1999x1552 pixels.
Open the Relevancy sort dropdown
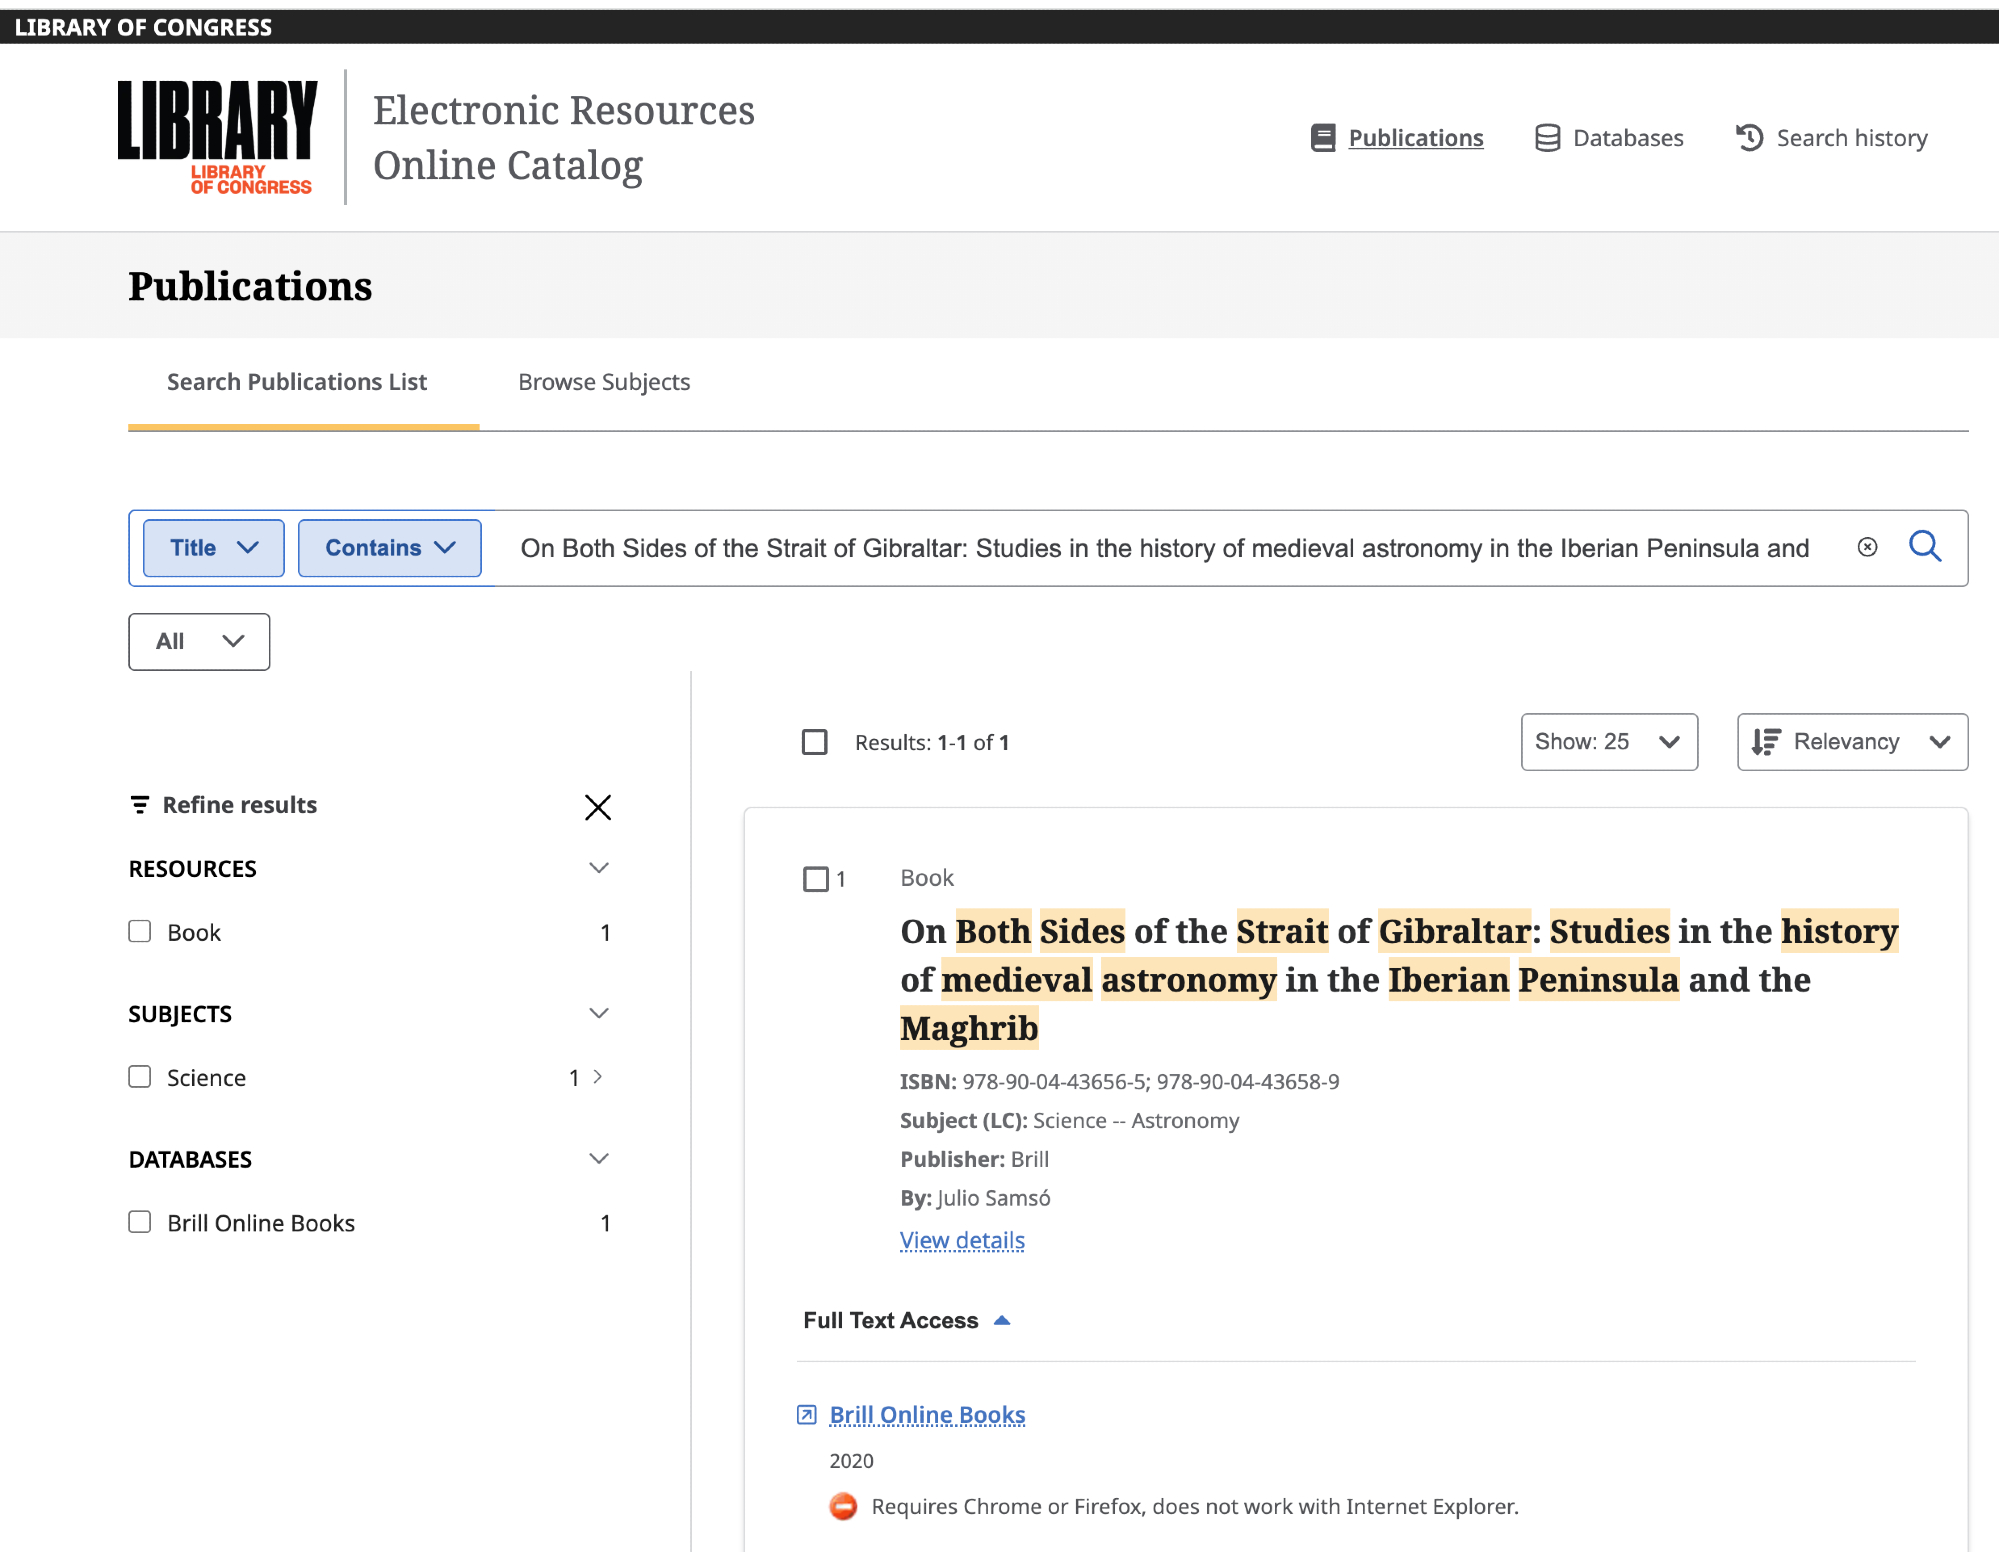coord(1852,742)
